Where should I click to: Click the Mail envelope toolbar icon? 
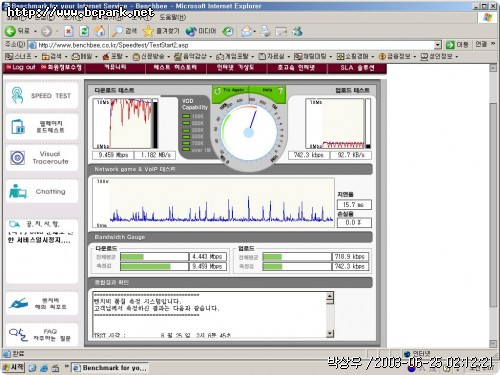247,32
